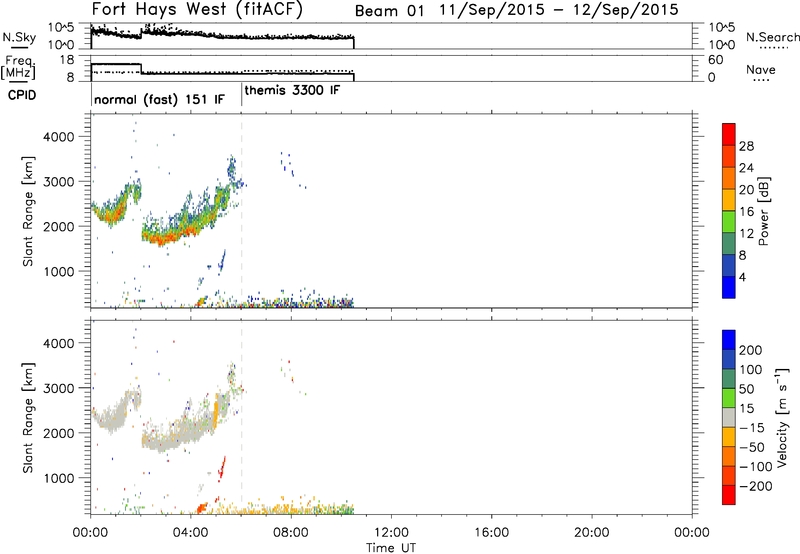The image size is (800, 554).
Task: Click the 'CPID' row label
Action: [22, 95]
